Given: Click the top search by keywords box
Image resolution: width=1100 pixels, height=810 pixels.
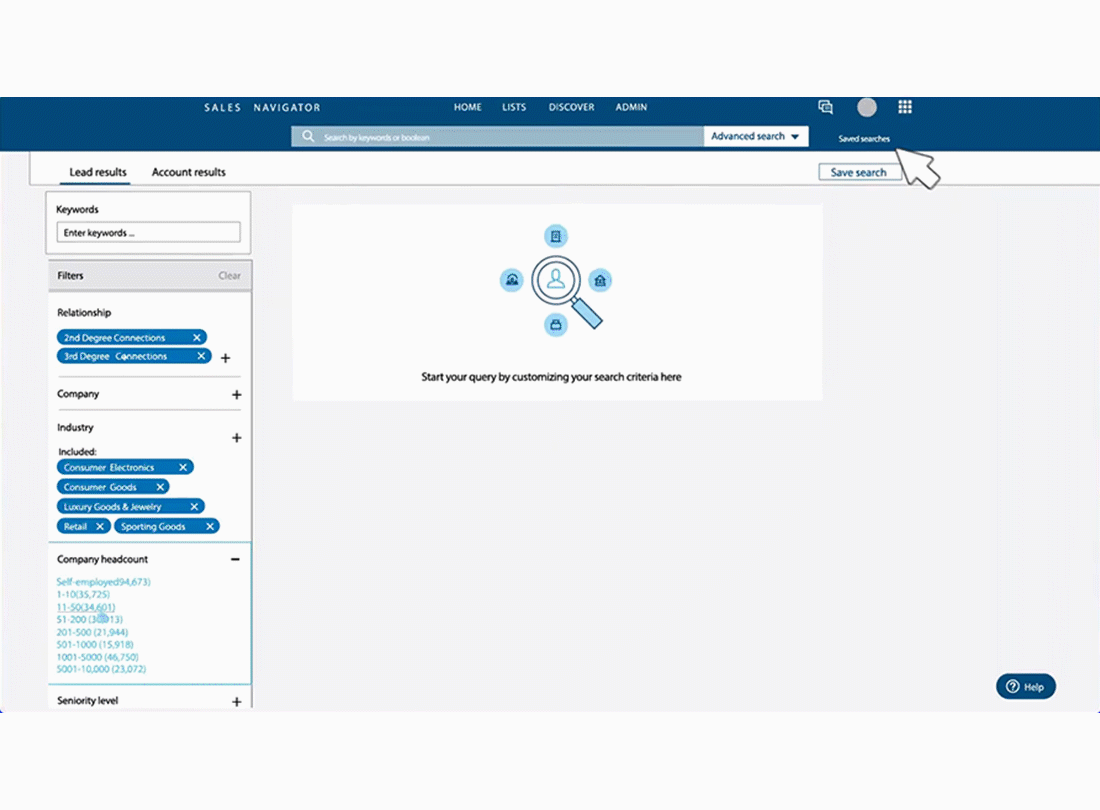Looking at the screenshot, I should click(497, 136).
